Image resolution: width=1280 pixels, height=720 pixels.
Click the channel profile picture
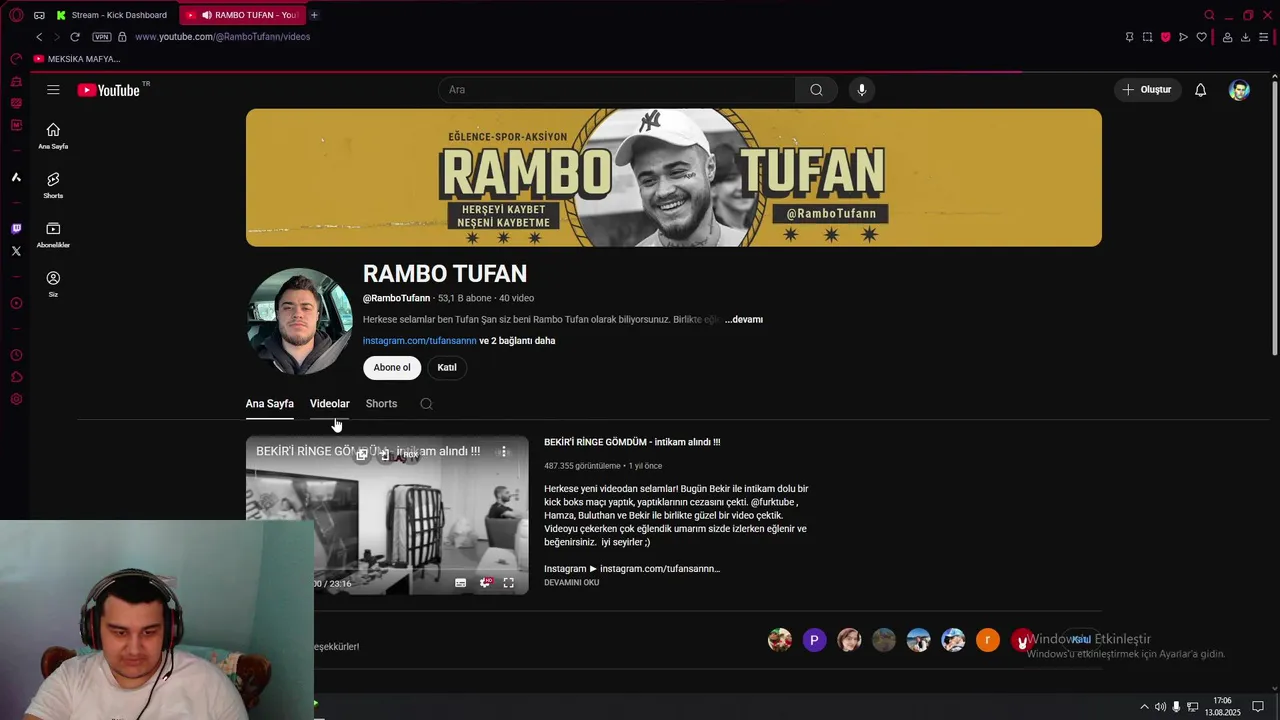click(299, 321)
